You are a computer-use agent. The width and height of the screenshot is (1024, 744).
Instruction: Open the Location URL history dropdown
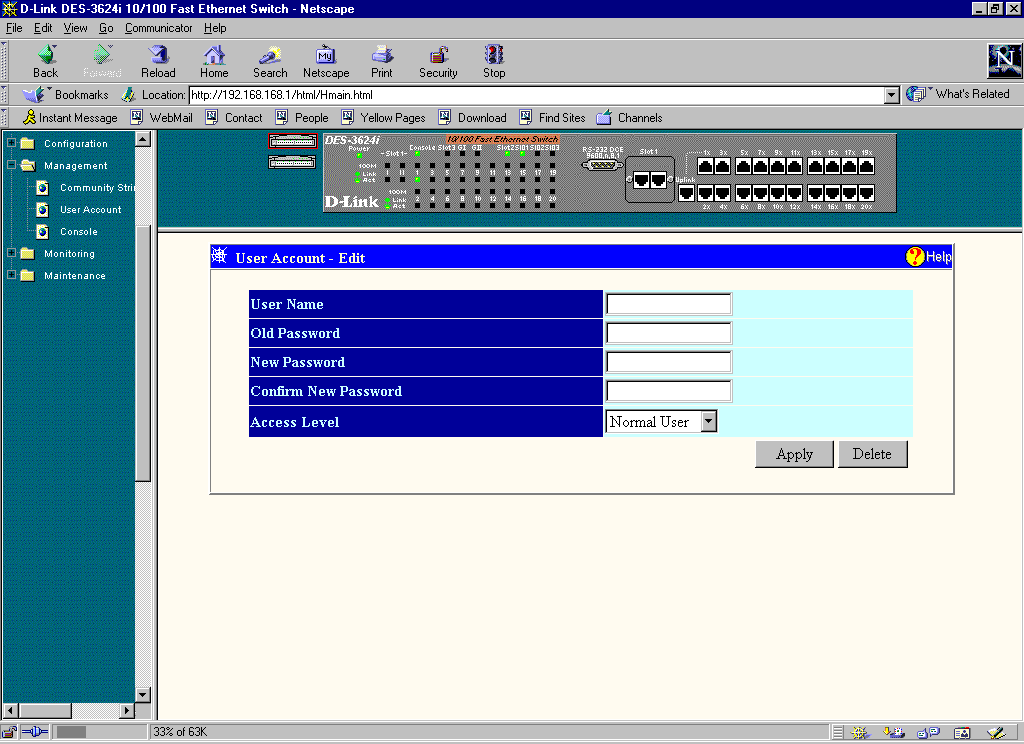point(892,95)
